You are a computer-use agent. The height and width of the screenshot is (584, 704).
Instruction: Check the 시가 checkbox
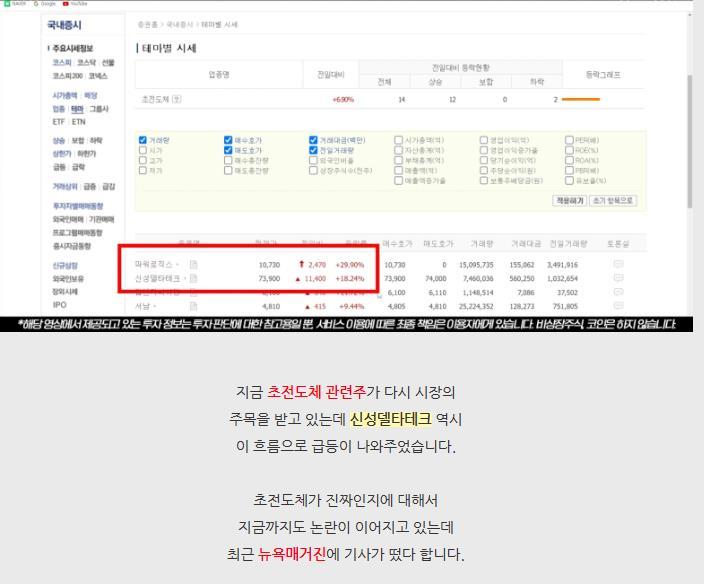143,150
